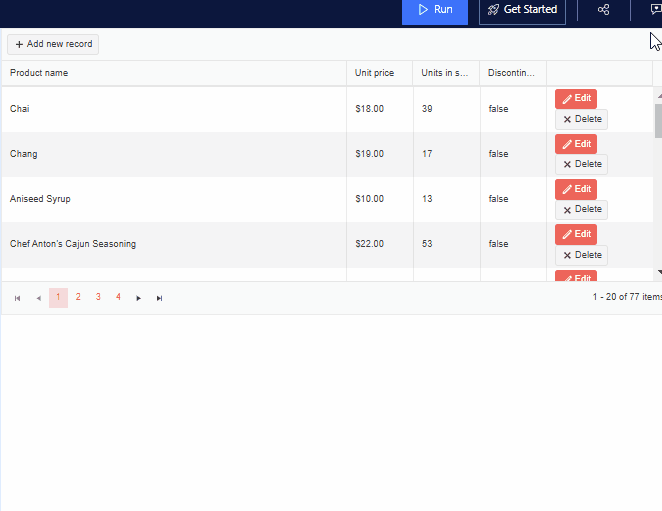Click the $22.00 unit price cell
This screenshot has height=511, width=662.
coord(380,245)
